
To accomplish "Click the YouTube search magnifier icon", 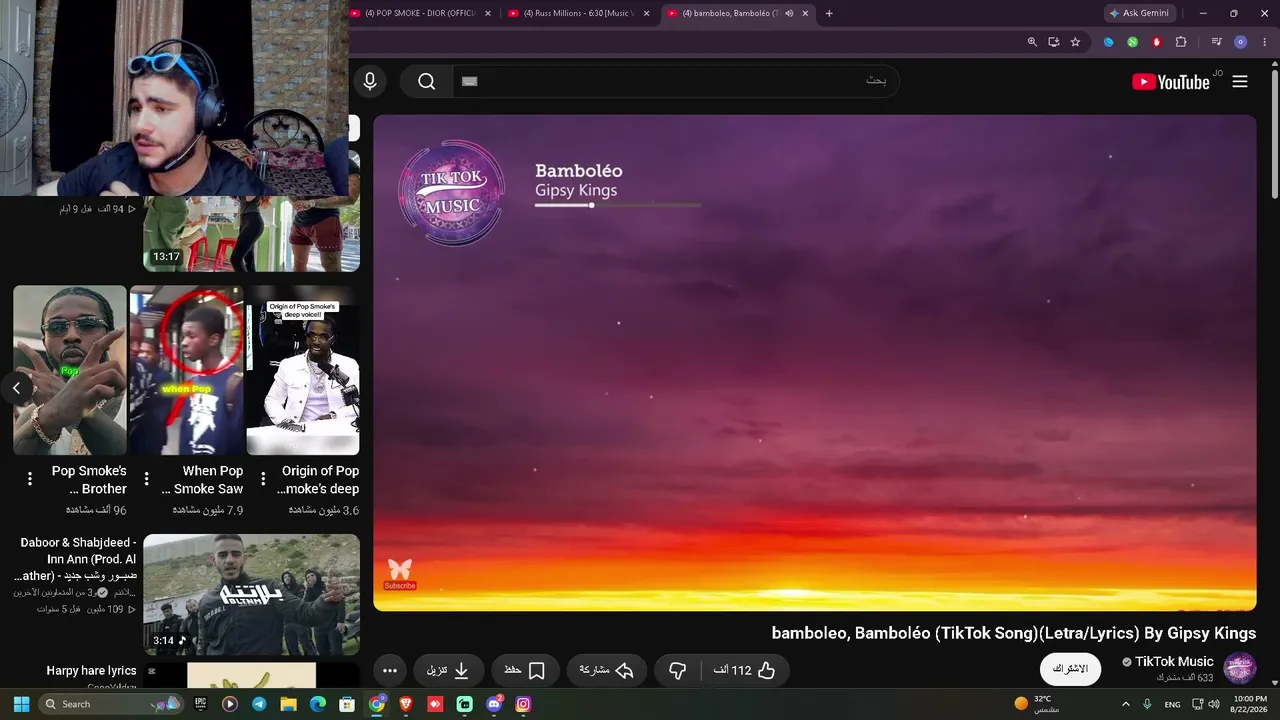I will tap(427, 82).
